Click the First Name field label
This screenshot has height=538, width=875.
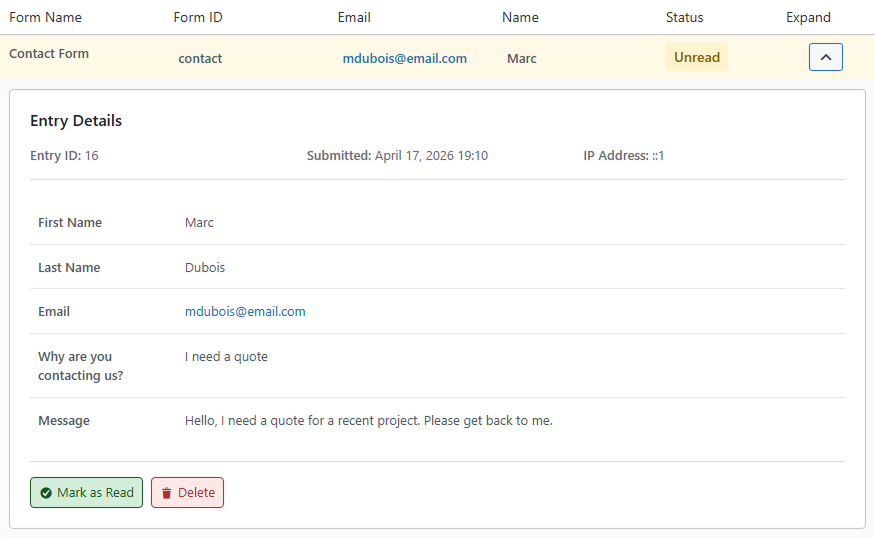click(x=70, y=223)
